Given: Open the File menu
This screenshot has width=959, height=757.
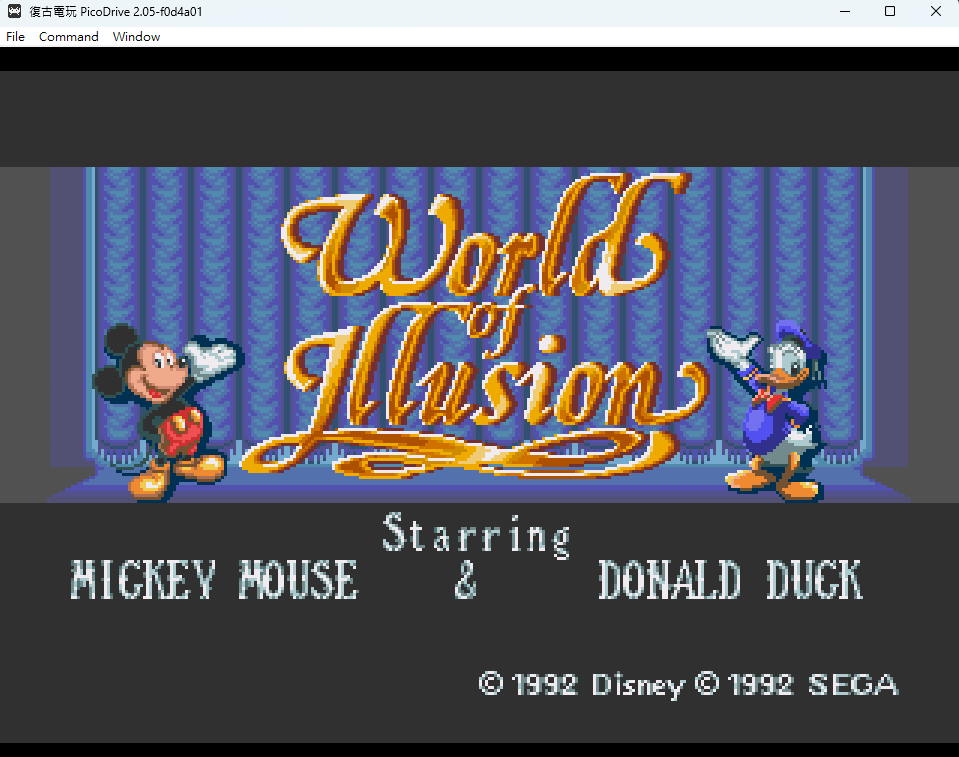Looking at the screenshot, I should (15, 37).
